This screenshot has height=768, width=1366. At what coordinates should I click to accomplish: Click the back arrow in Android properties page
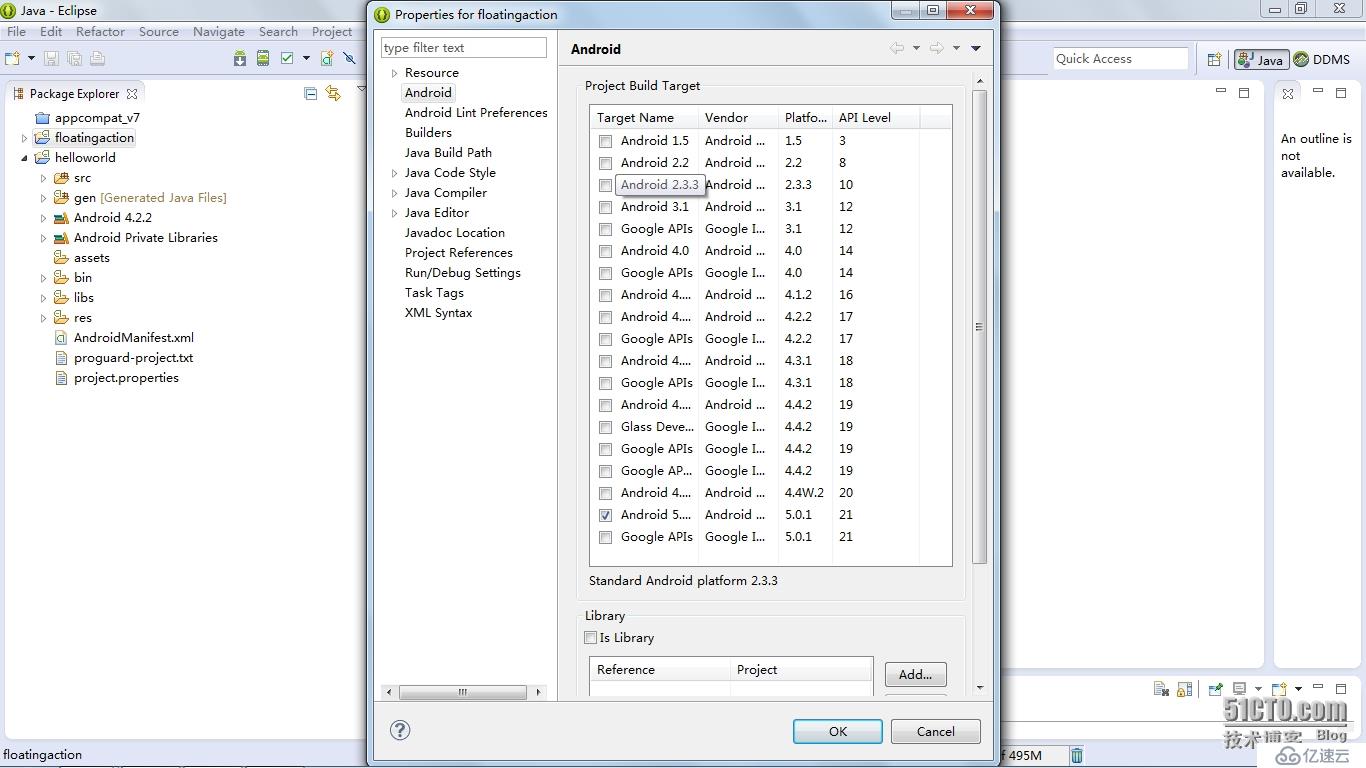click(897, 48)
